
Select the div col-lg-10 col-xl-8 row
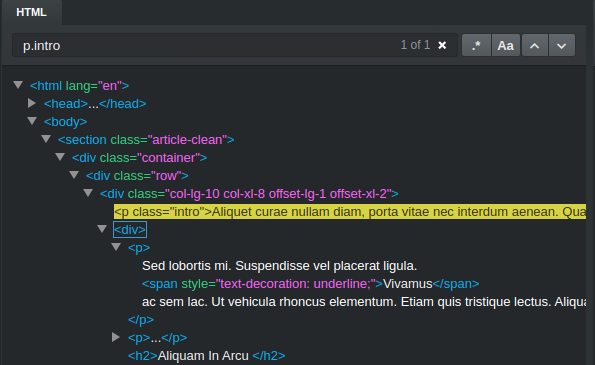249,194
